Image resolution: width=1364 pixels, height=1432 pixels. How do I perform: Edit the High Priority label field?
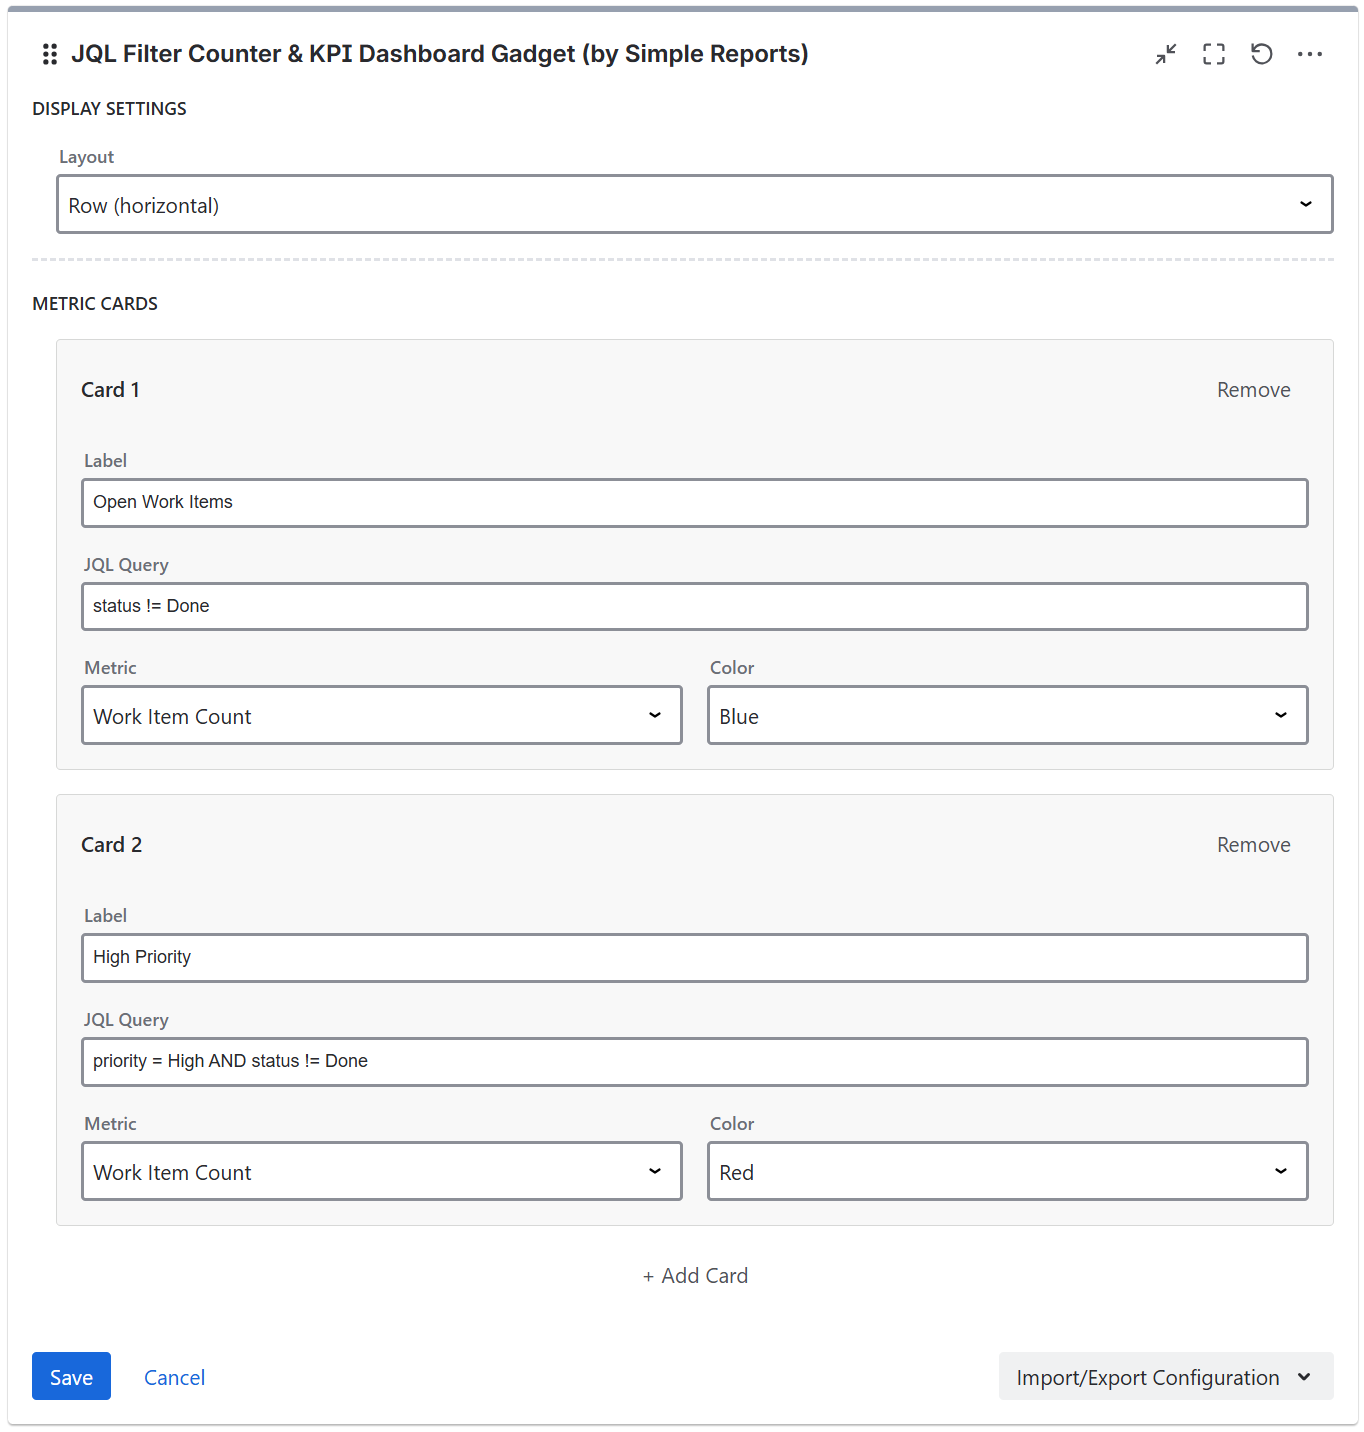(x=694, y=958)
